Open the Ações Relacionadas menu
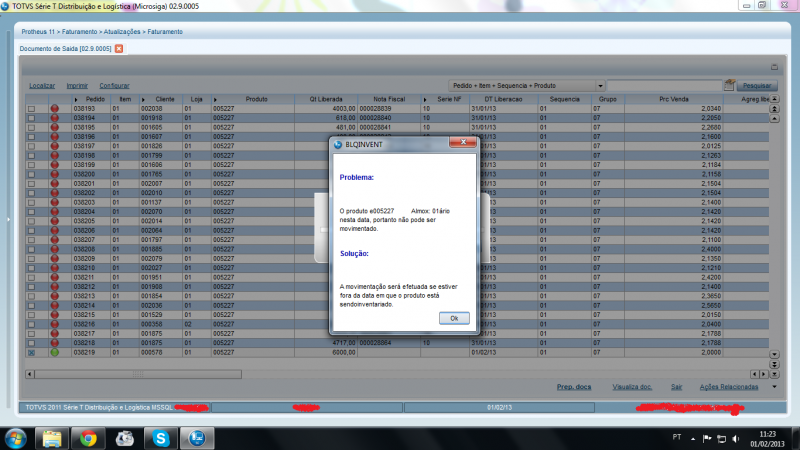 click(x=729, y=387)
